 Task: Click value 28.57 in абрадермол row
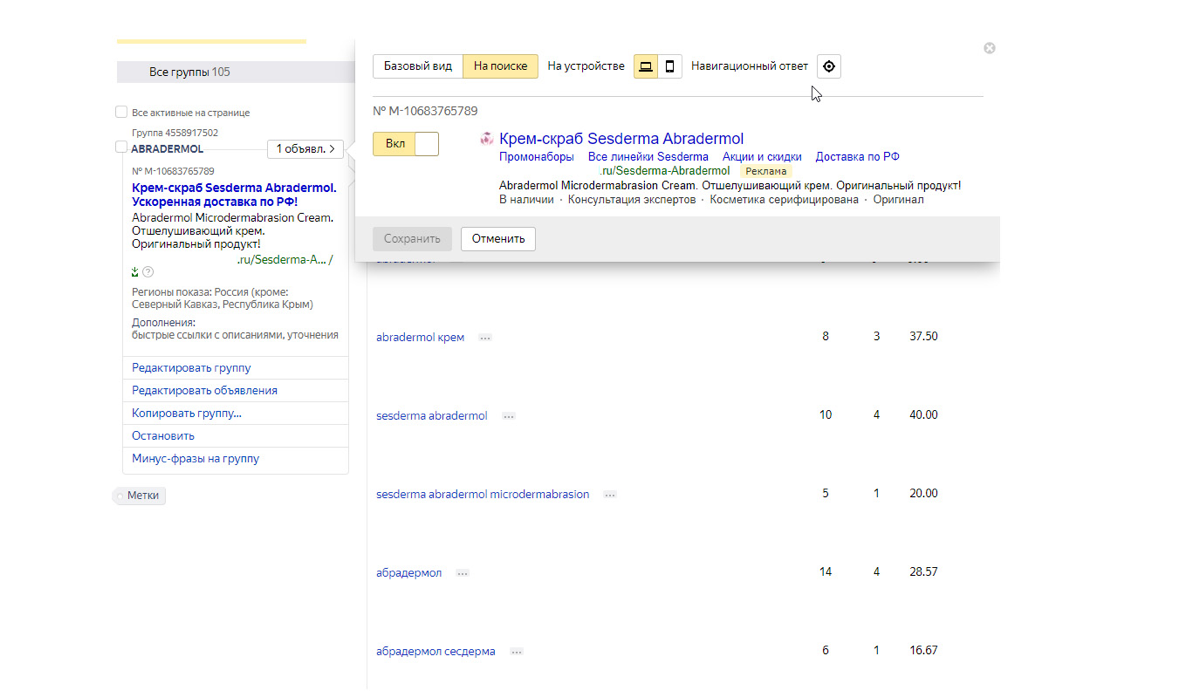[x=924, y=572]
